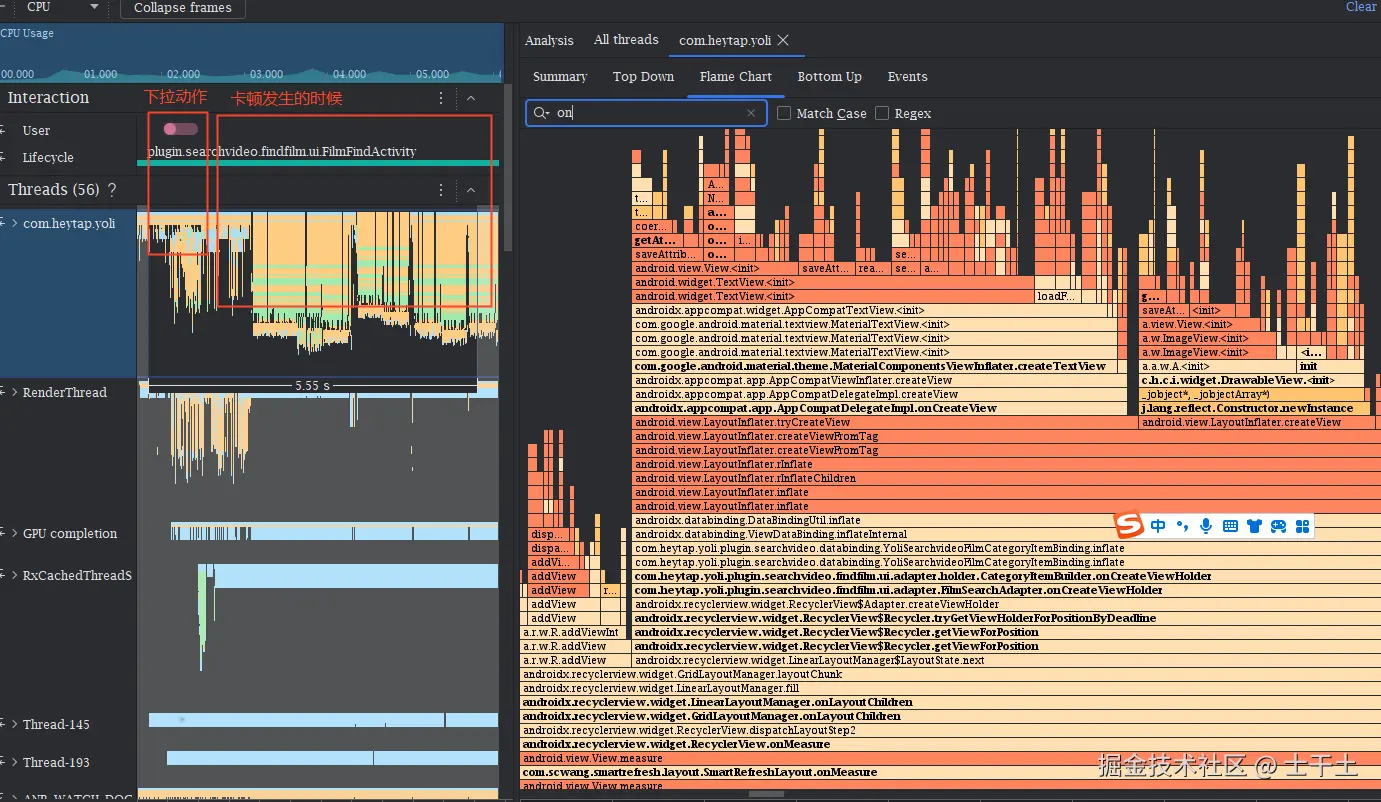The height and width of the screenshot is (802, 1381).
Task: Switch to the Top Down tab
Action: (643, 77)
